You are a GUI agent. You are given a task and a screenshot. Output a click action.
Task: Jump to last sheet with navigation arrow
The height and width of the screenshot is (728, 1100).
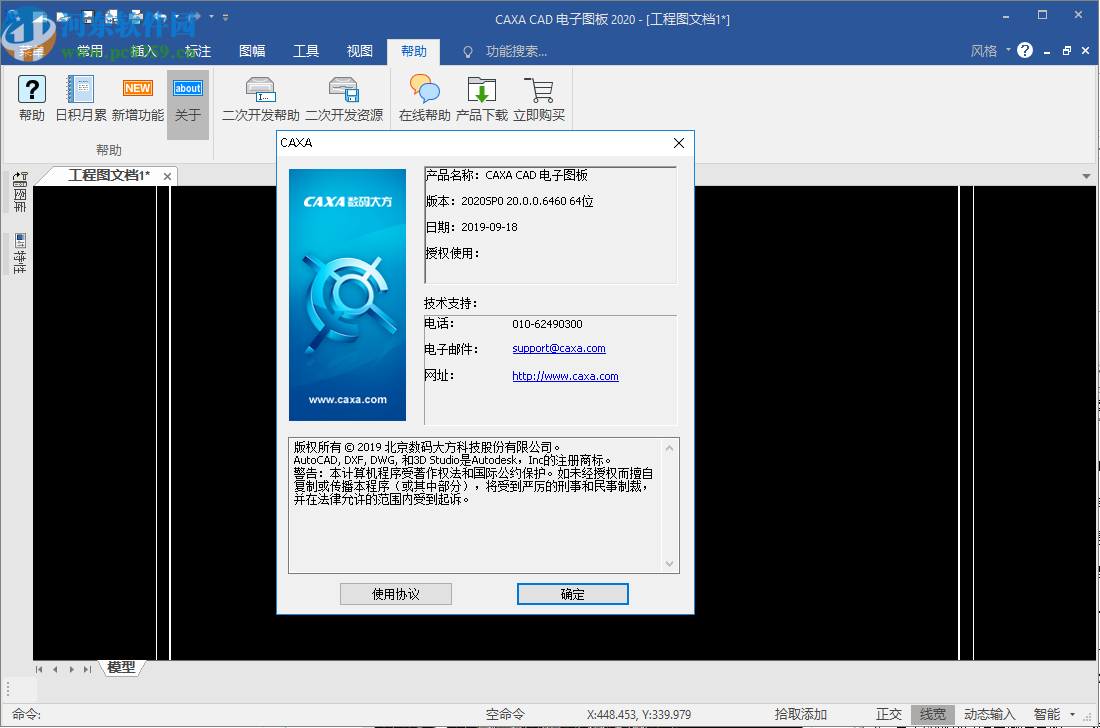tap(87, 669)
